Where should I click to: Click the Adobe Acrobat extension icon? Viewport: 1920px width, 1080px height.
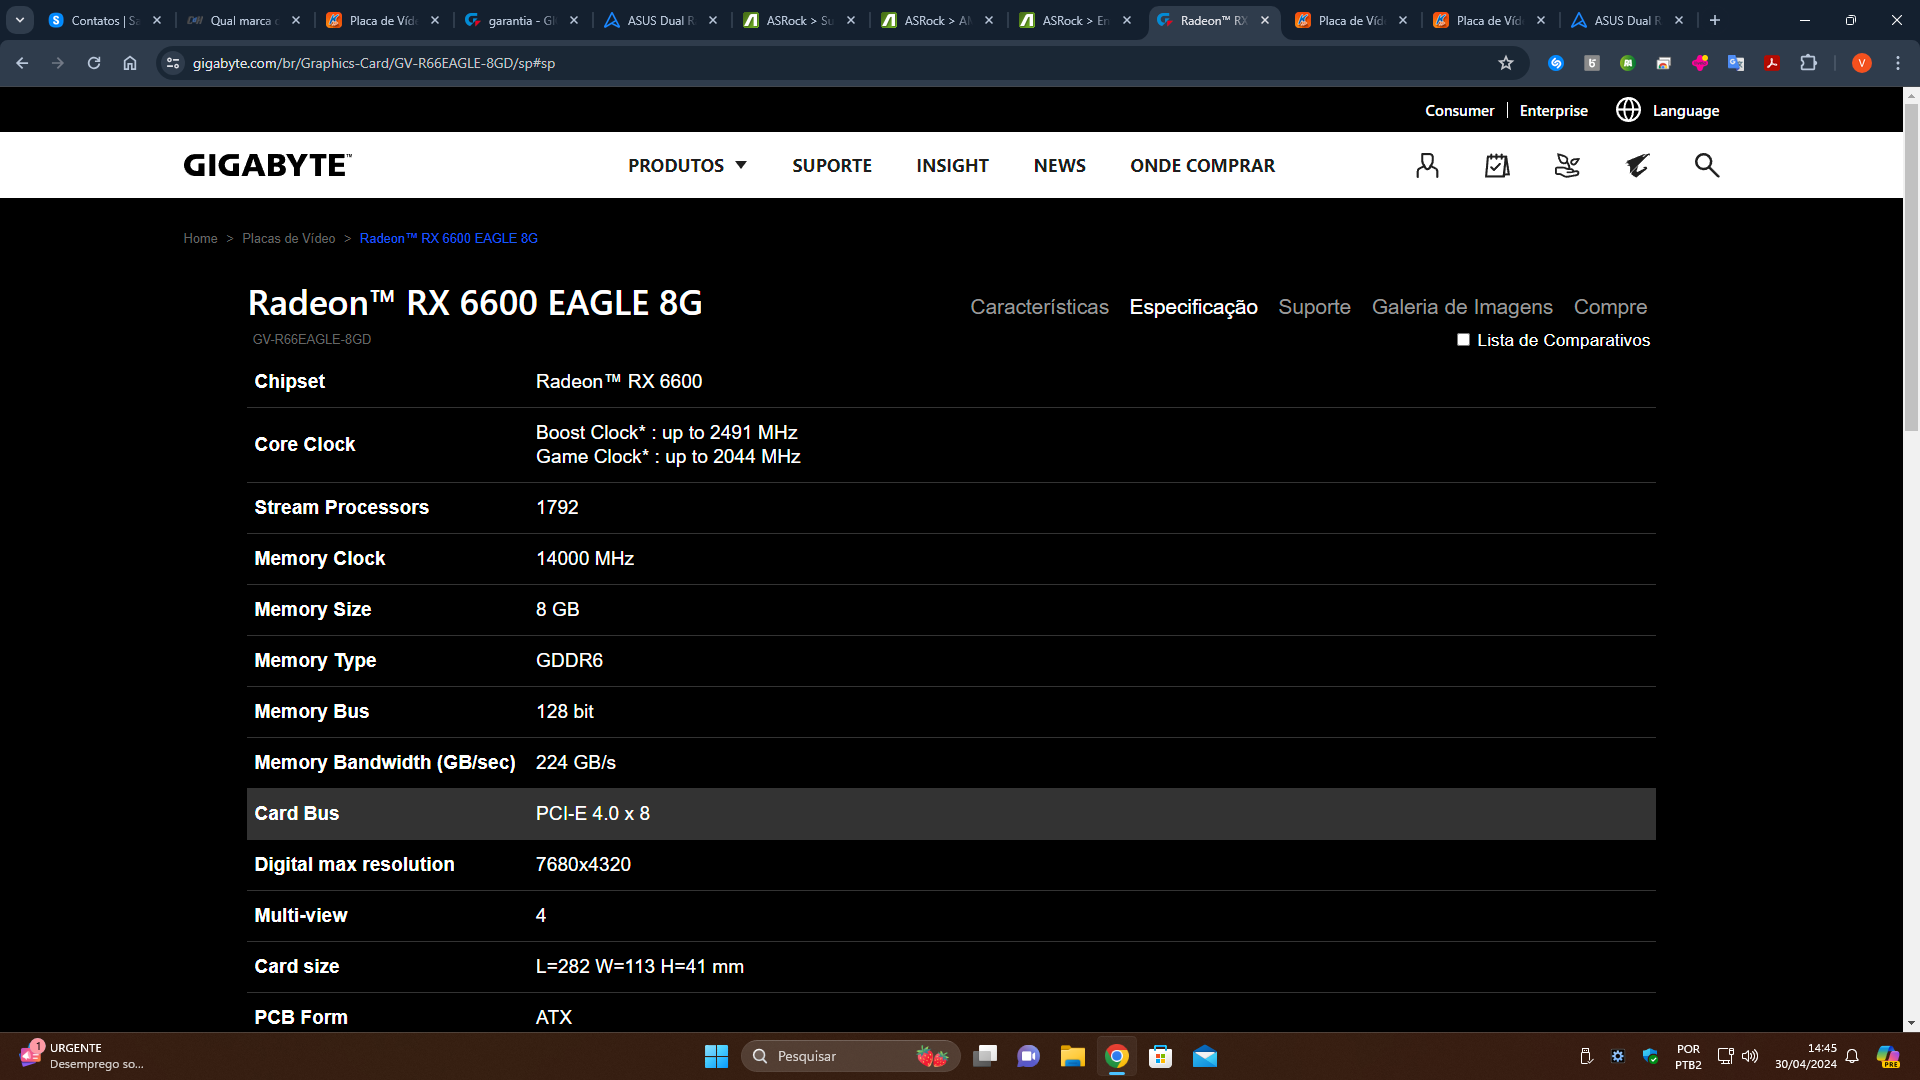point(1772,63)
